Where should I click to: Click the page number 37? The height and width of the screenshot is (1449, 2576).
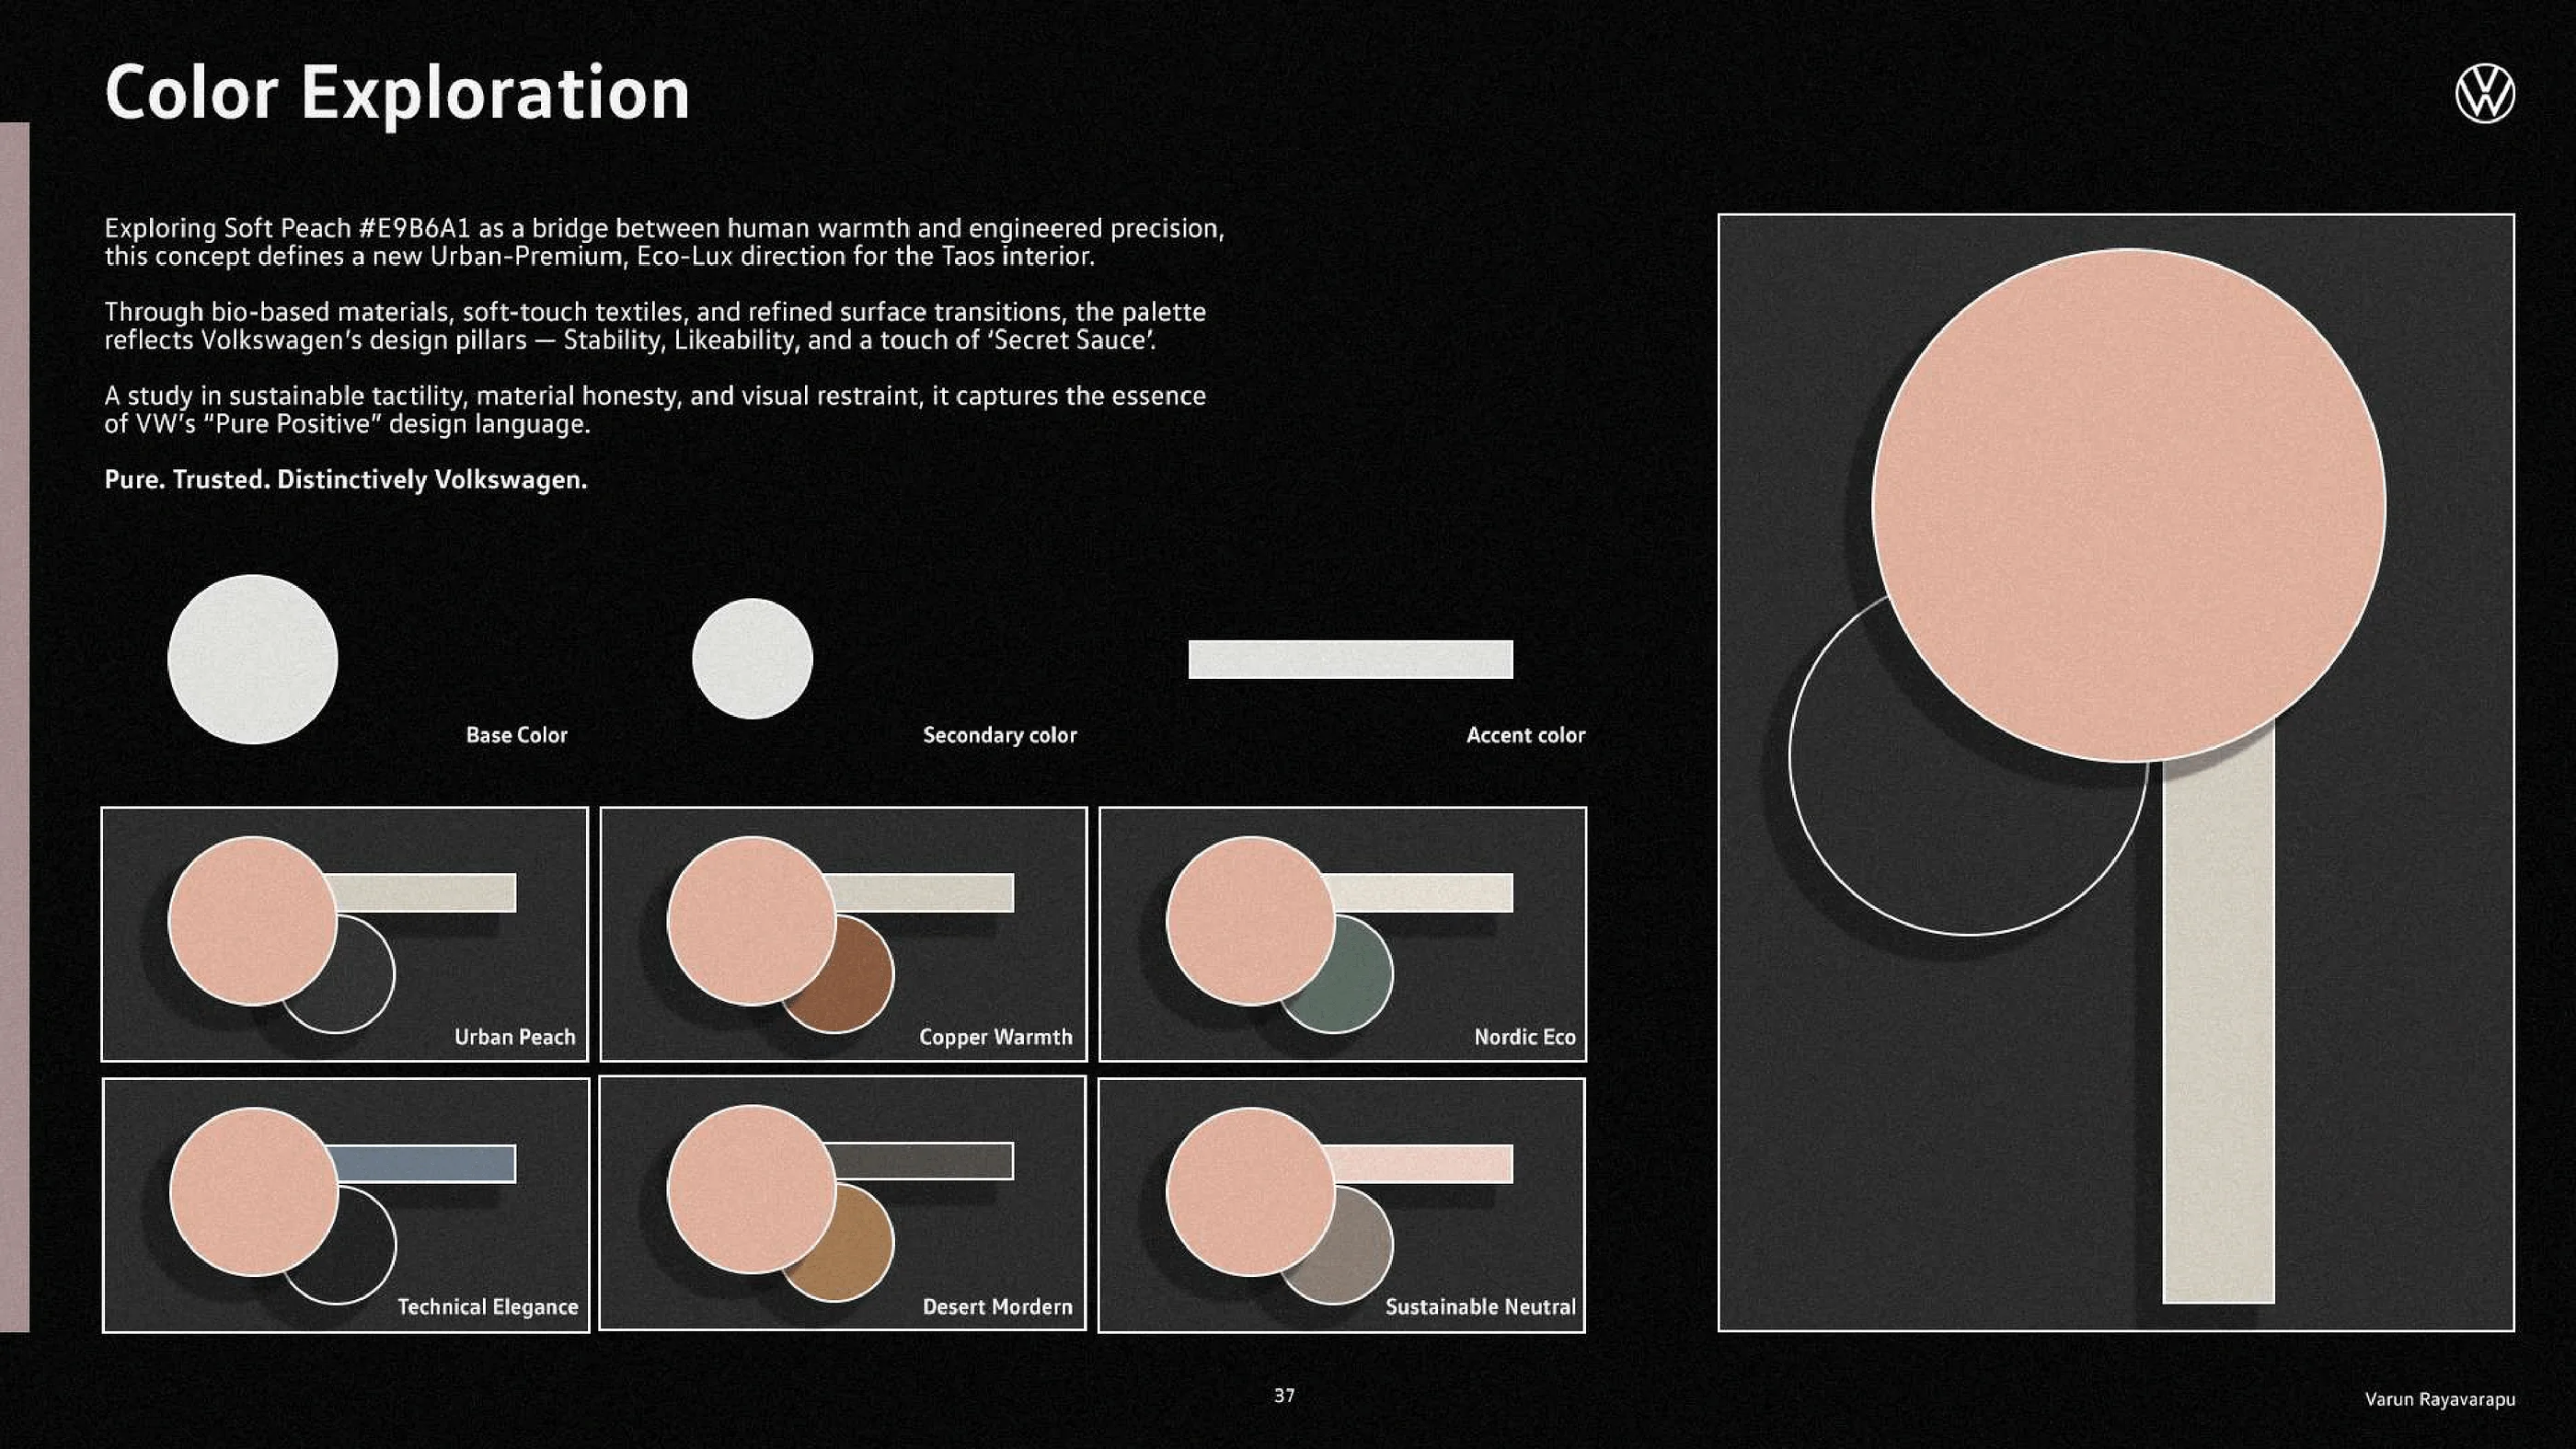pos(1284,1395)
